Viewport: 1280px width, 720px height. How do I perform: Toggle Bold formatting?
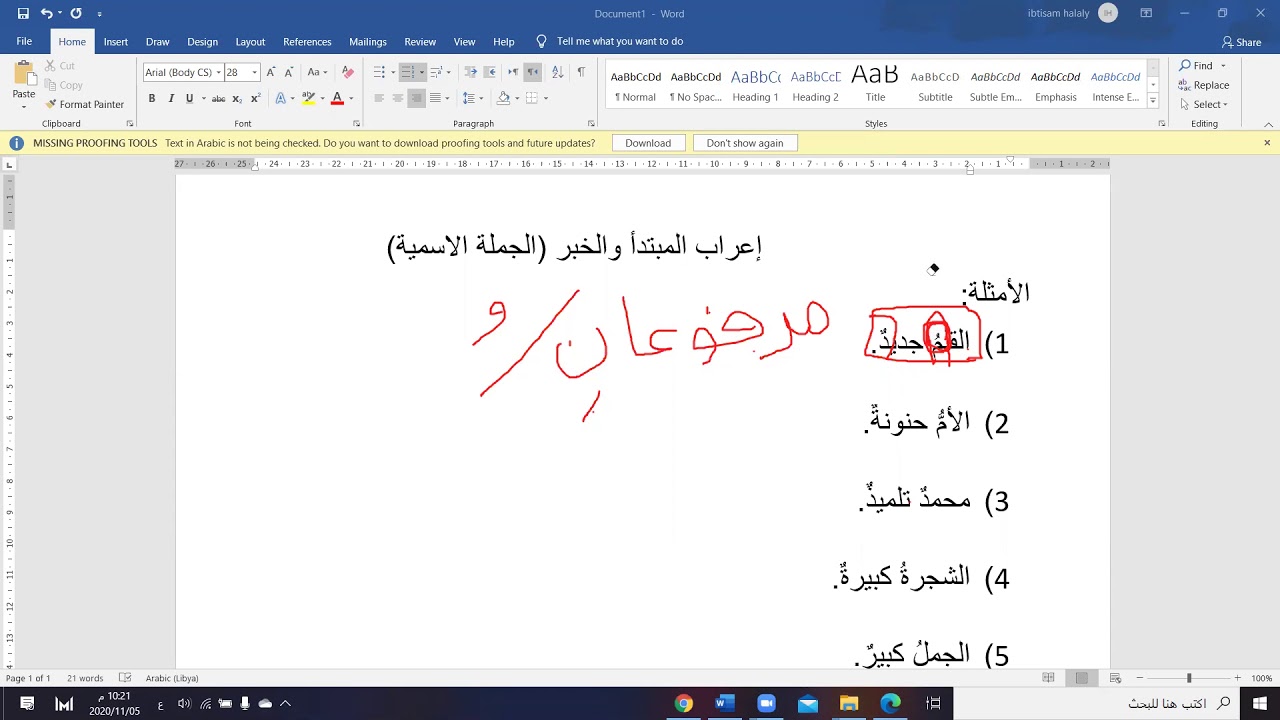coord(152,98)
